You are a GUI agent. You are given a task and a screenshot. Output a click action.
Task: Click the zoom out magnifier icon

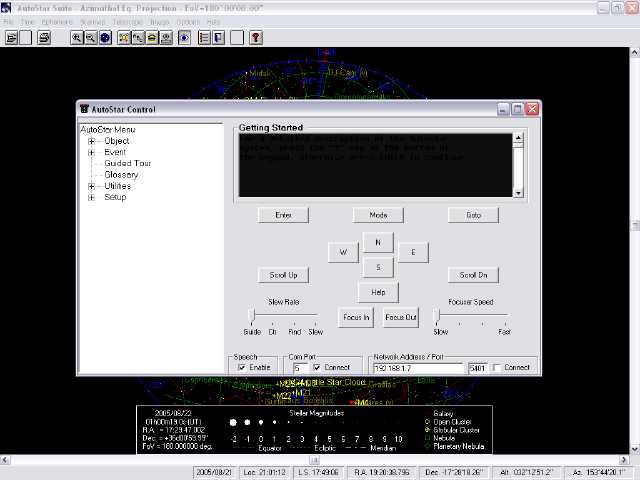coord(91,38)
